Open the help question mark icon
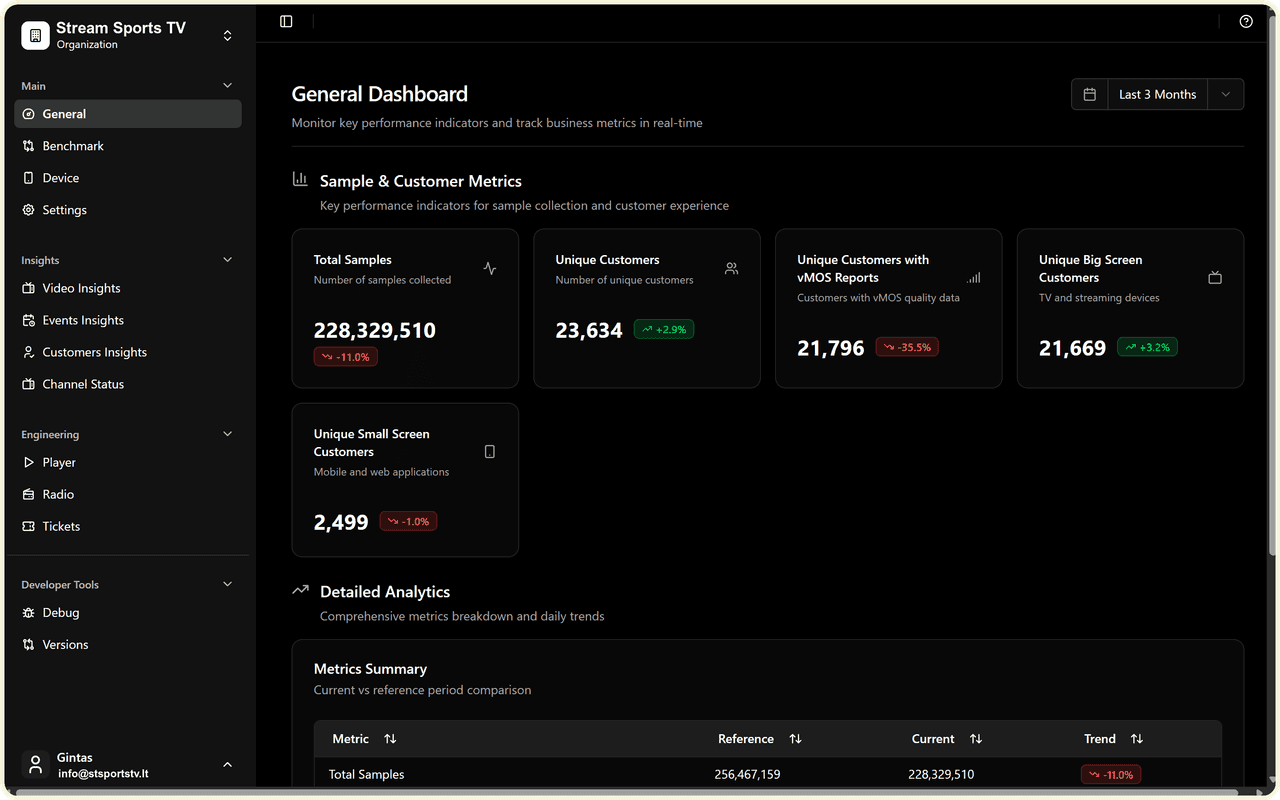 point(1246,21)
